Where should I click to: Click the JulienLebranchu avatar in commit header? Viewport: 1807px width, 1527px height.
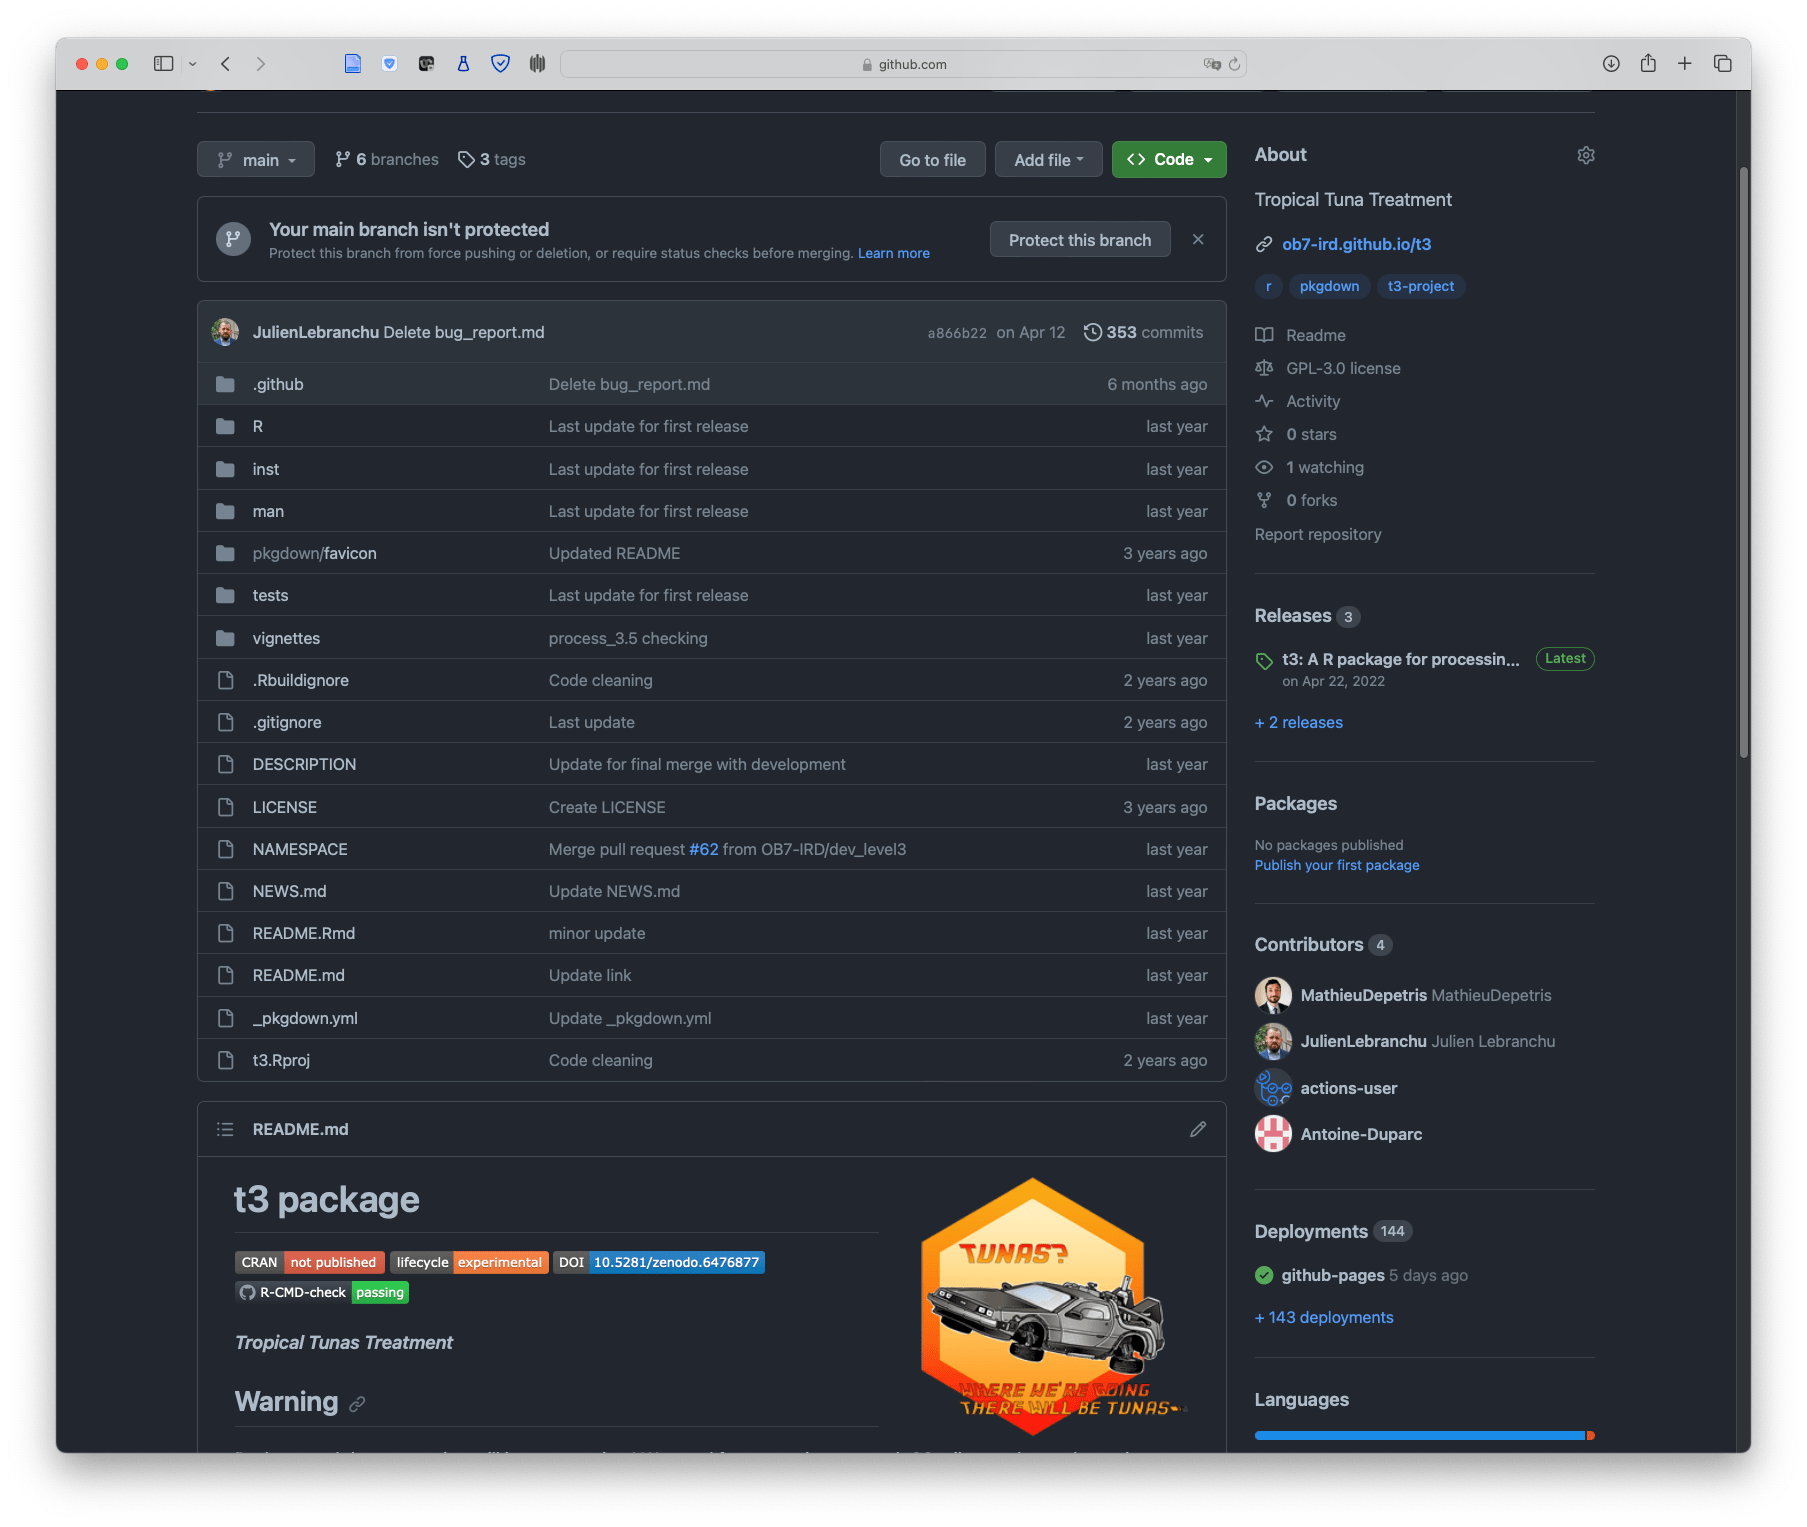tap(225, 332)
